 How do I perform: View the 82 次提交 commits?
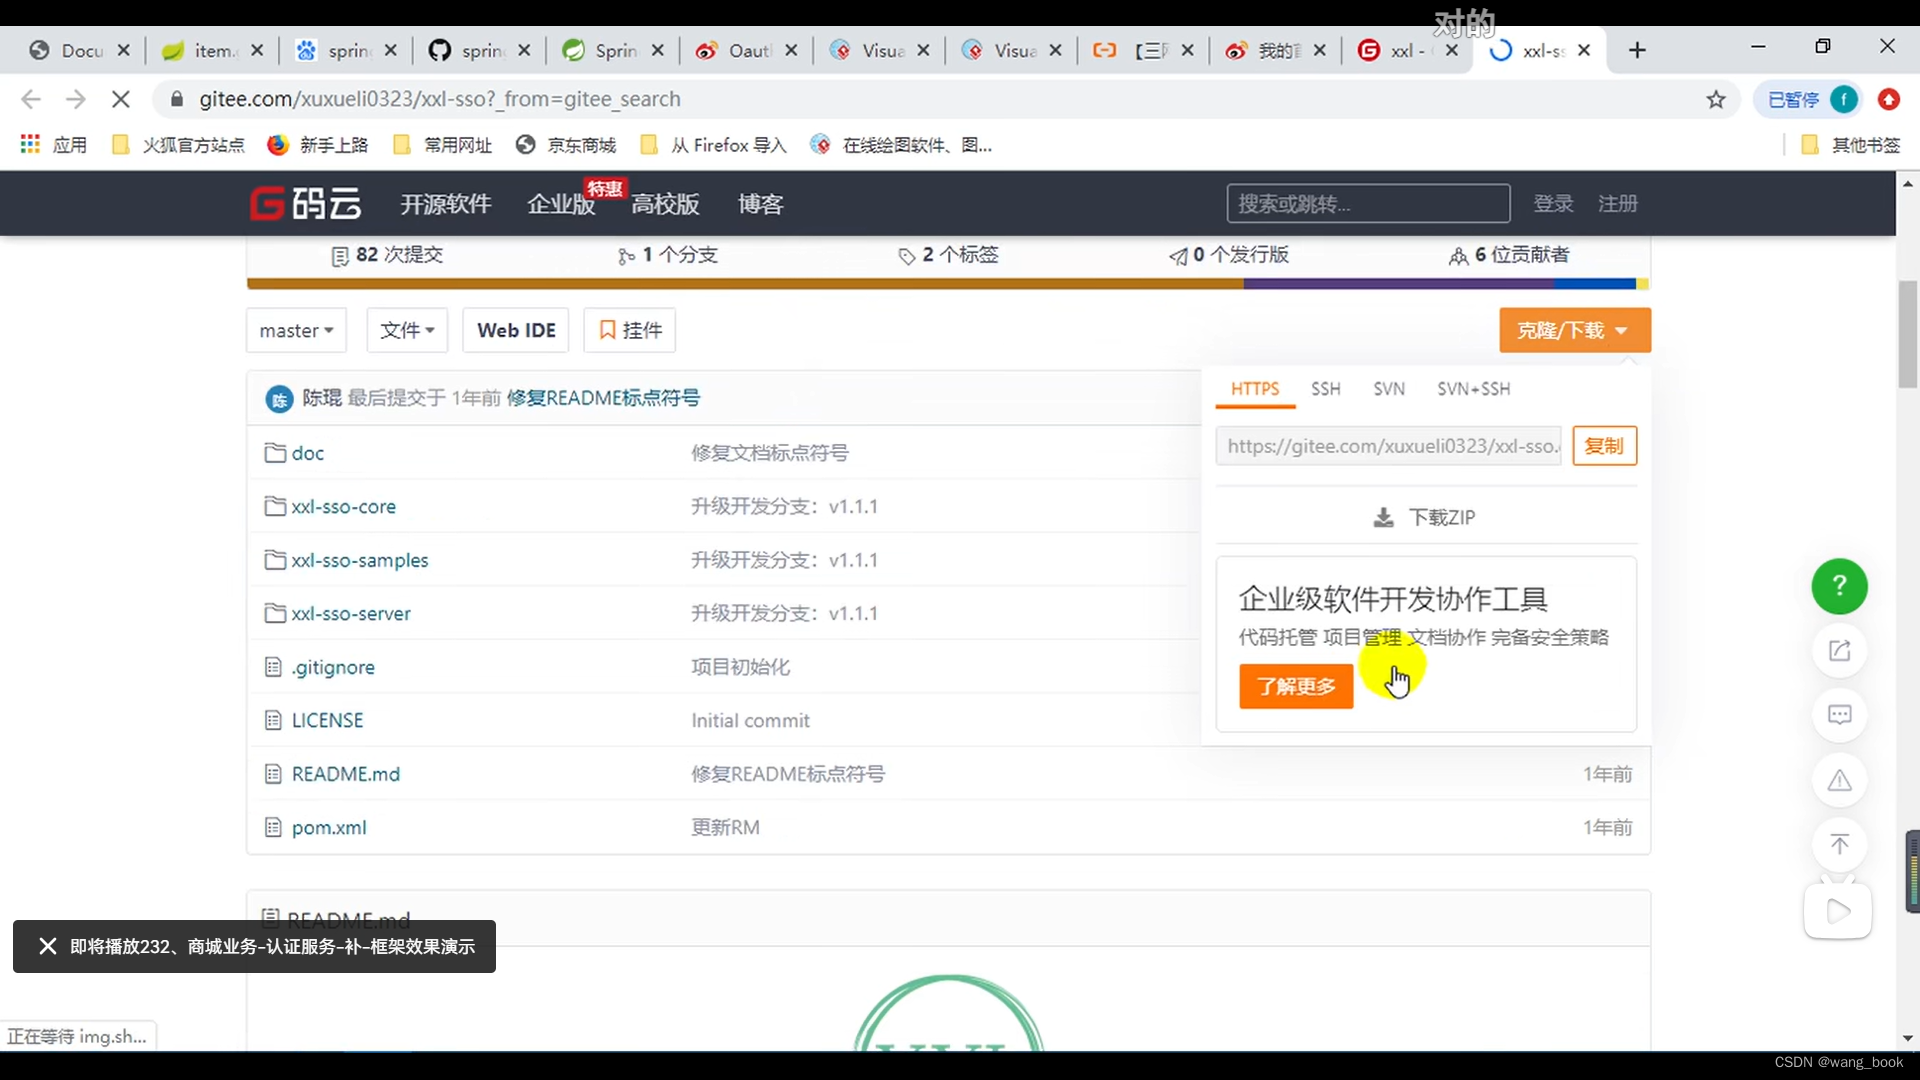pos(387,255)
